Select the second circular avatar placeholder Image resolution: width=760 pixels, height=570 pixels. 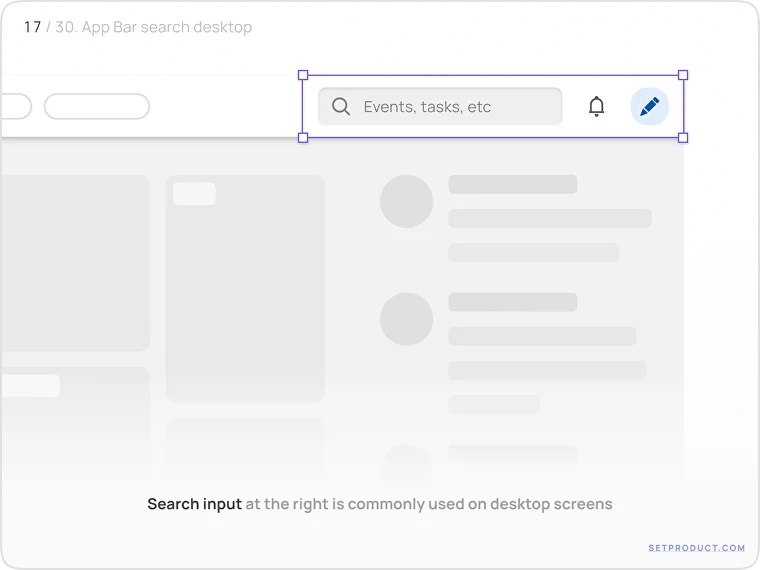pyautogui.click(x=406, y=319)
